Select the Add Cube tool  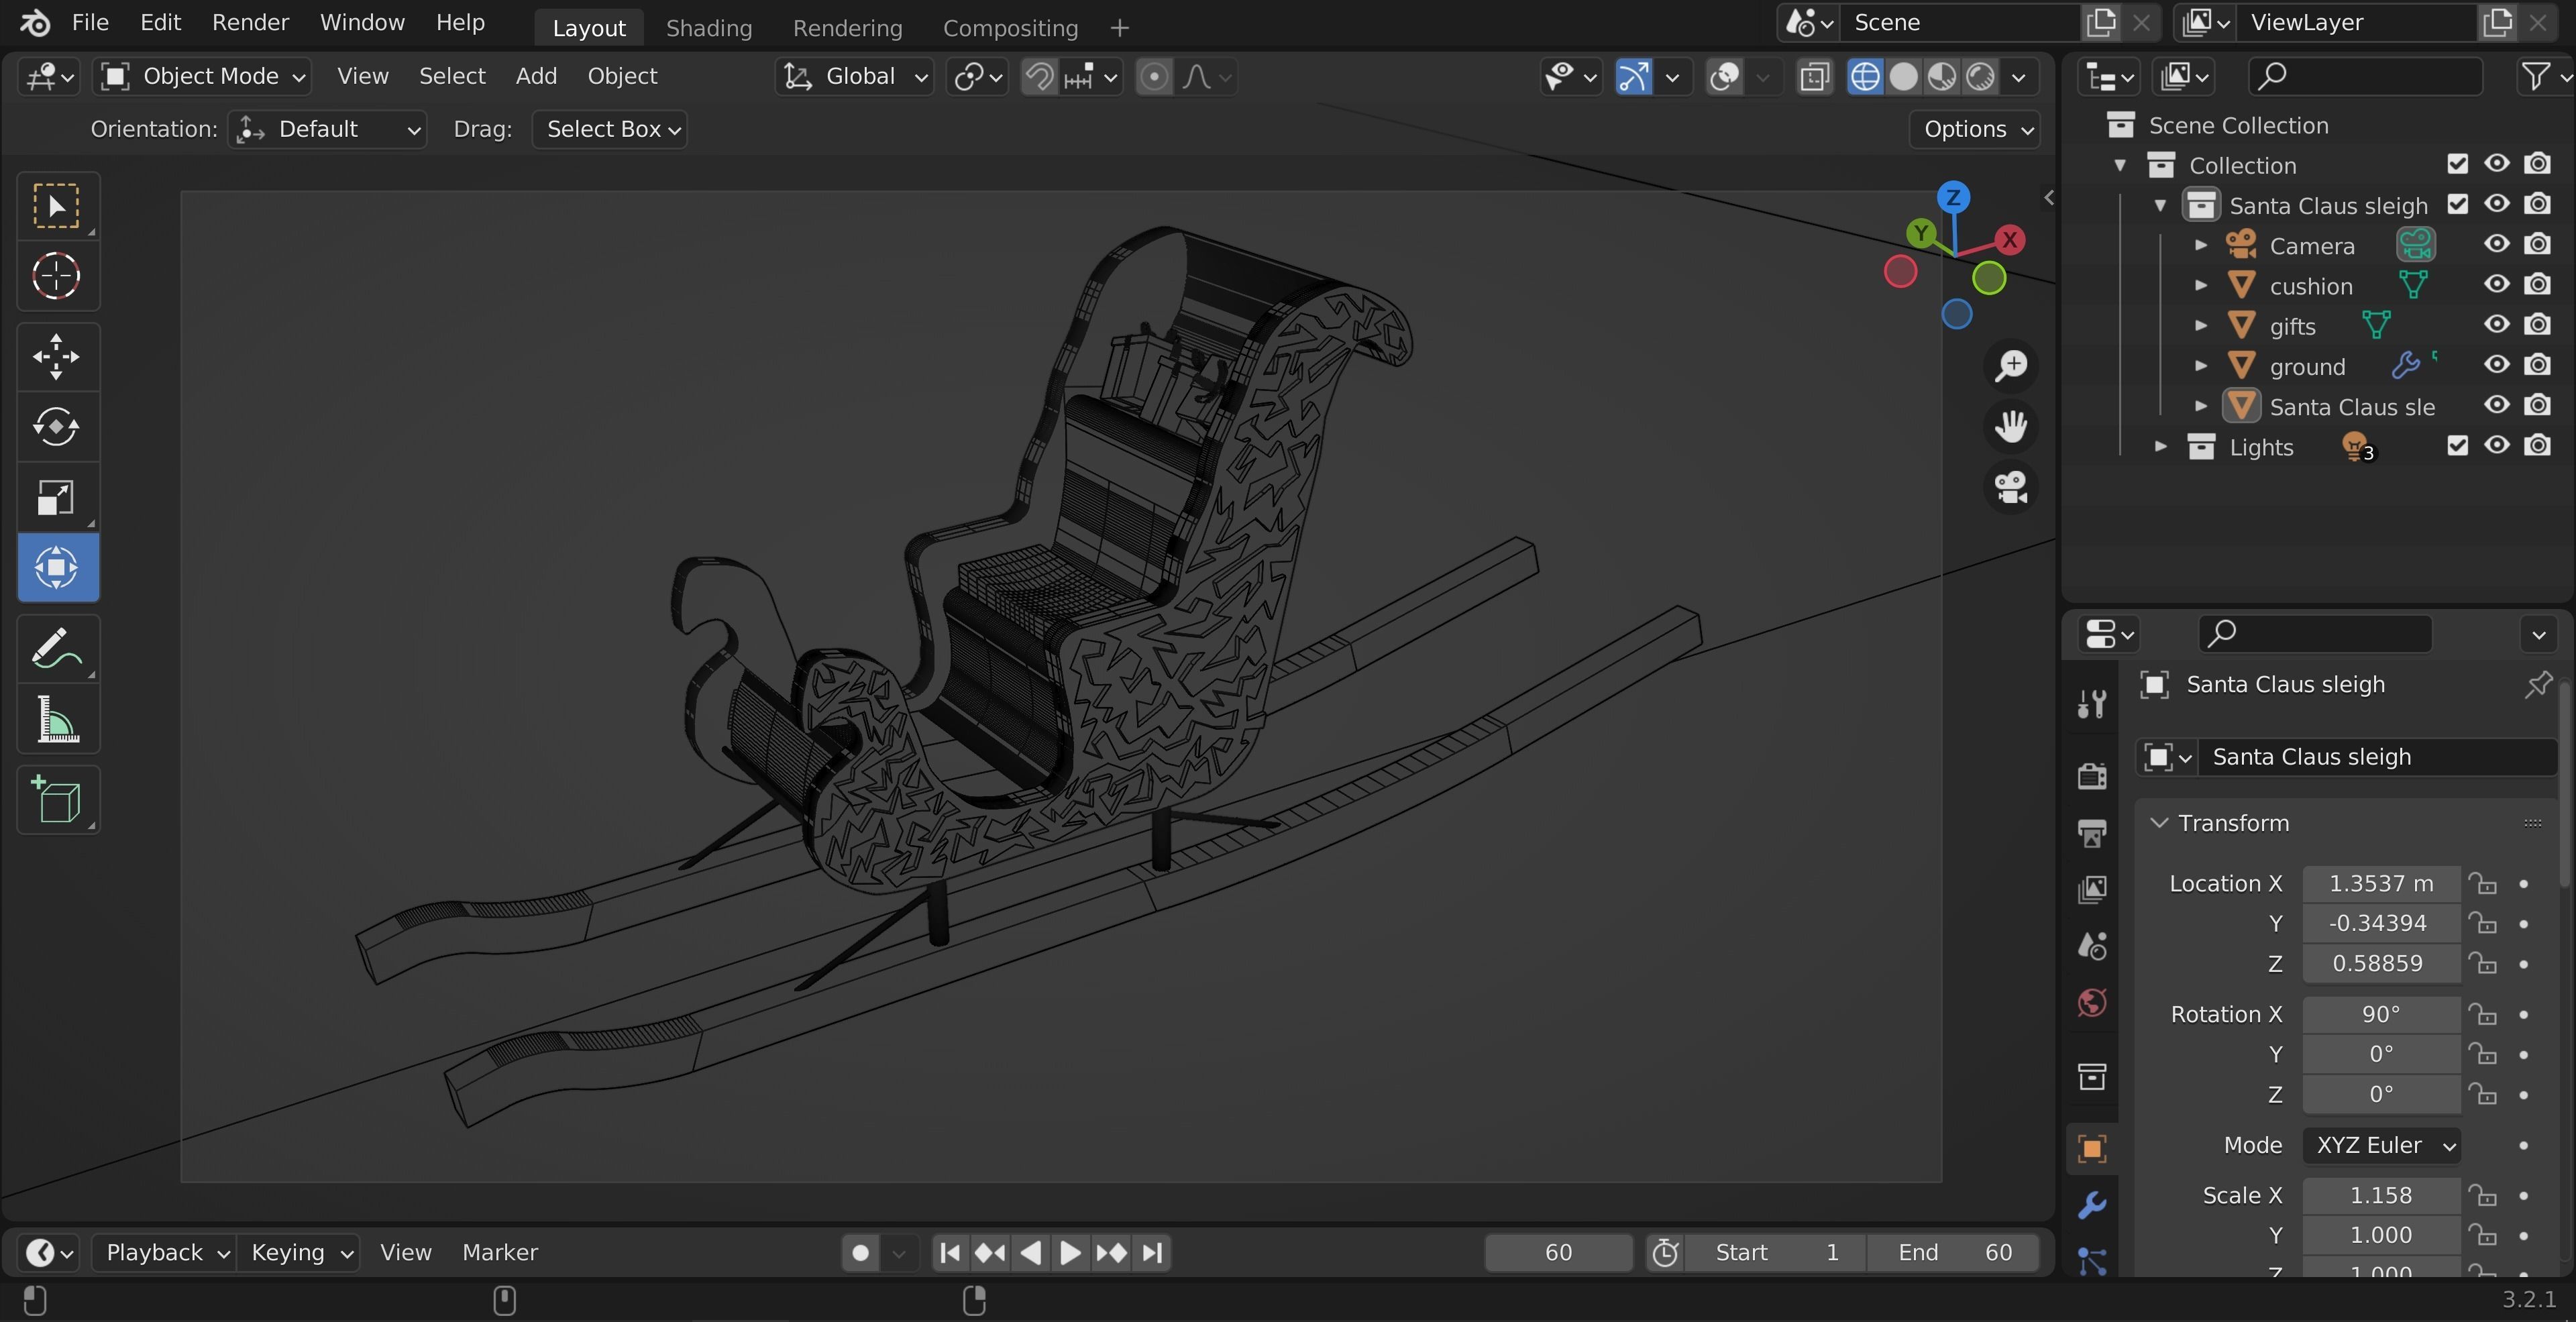click(57, 800)
